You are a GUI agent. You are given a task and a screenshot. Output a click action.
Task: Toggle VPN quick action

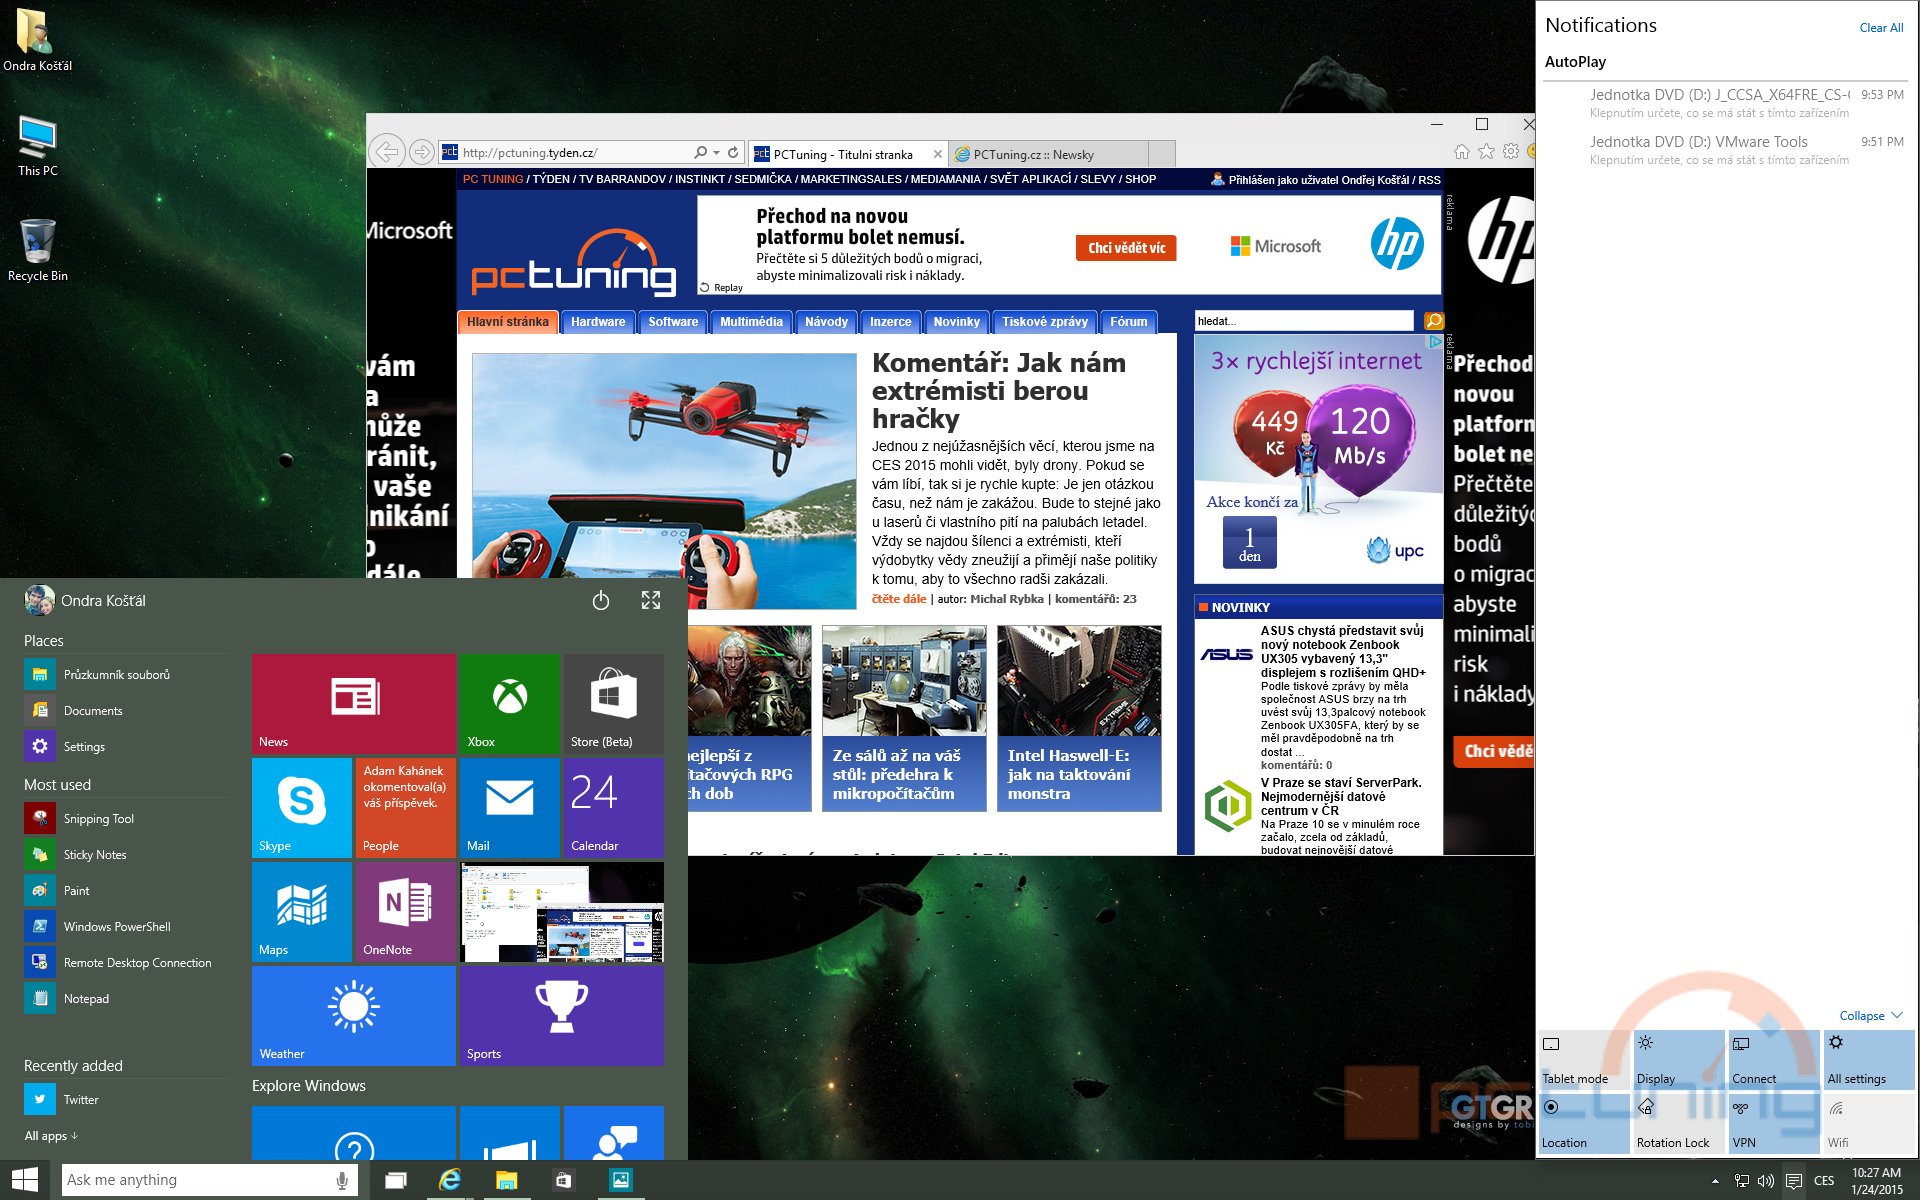coord(1774,1123)
